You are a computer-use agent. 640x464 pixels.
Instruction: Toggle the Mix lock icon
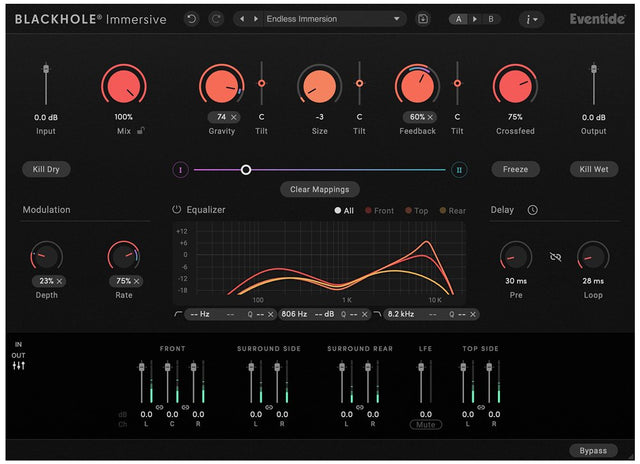tap(142, 131)
